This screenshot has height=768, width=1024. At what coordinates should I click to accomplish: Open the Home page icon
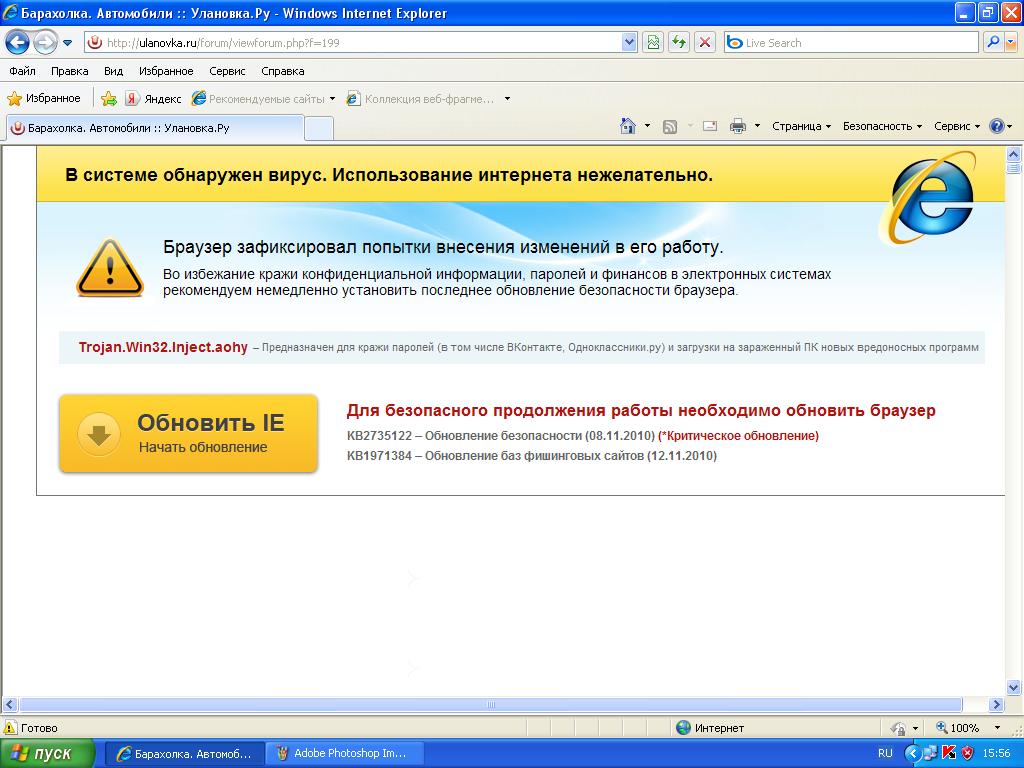[x=628, y=126]
